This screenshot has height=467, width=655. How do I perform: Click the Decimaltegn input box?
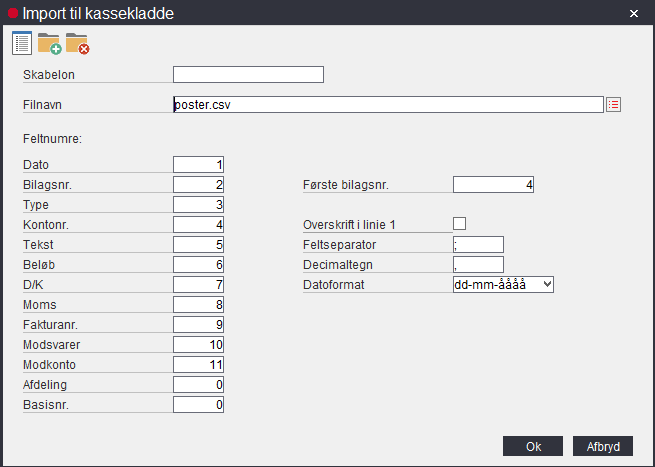[478, 265]
